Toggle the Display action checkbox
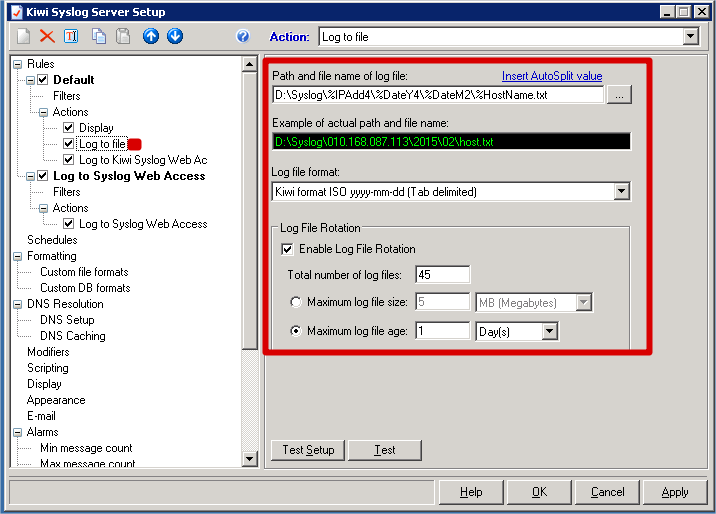Image resolution: width=716 pixels, height=514 pixels. (x=68, y=128)
